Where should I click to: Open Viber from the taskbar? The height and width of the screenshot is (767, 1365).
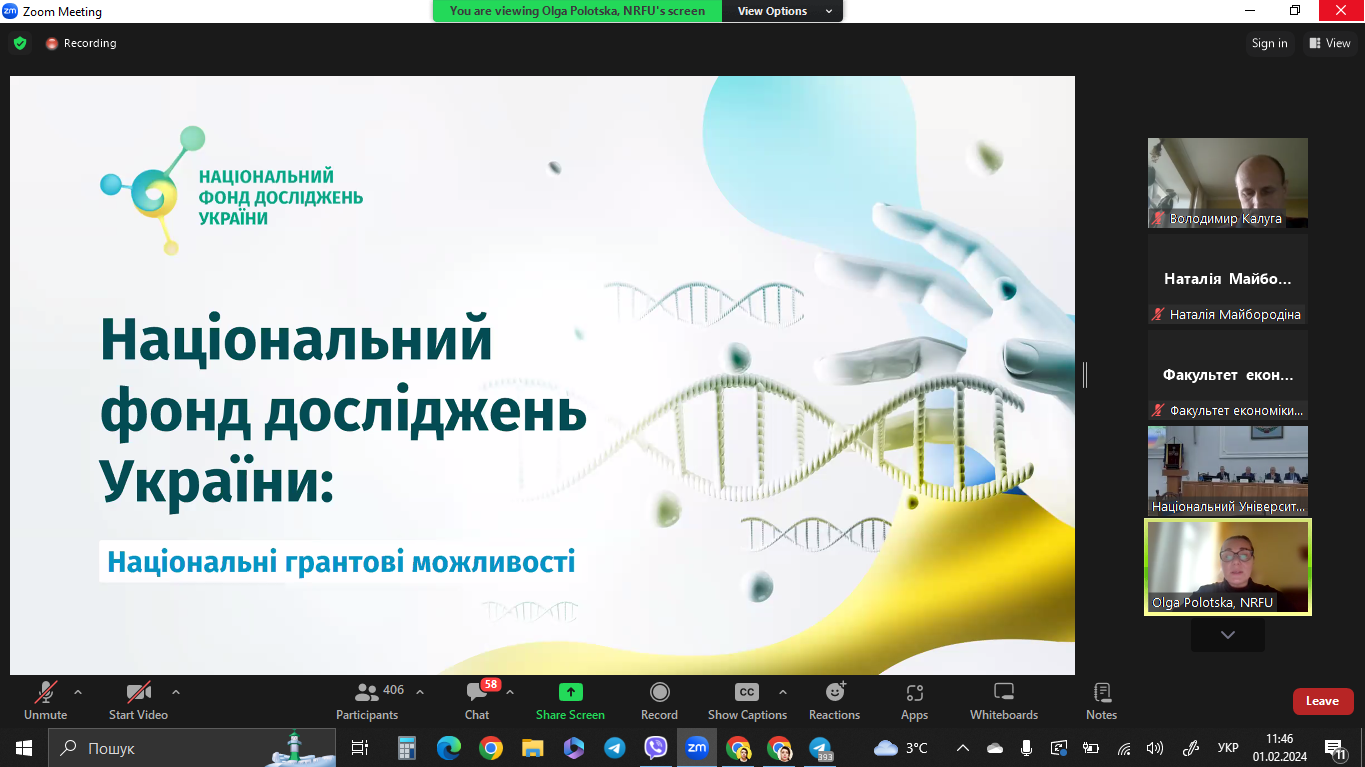[x=656, y=748]
